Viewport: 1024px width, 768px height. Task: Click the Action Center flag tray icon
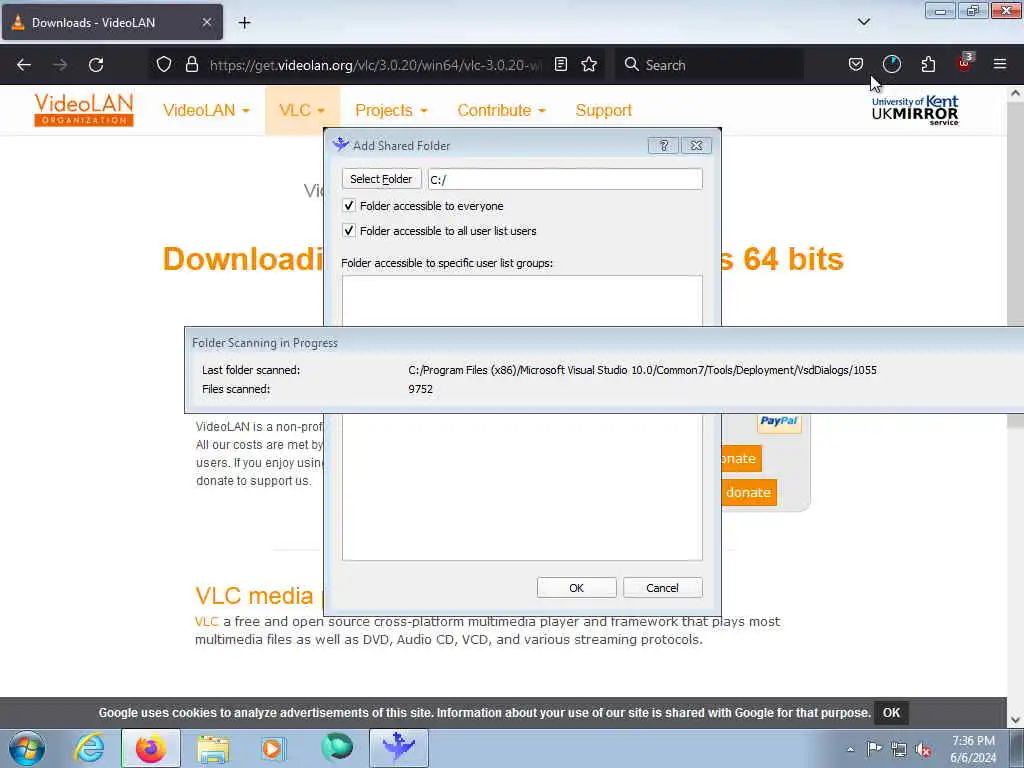(x=874, y=749)
